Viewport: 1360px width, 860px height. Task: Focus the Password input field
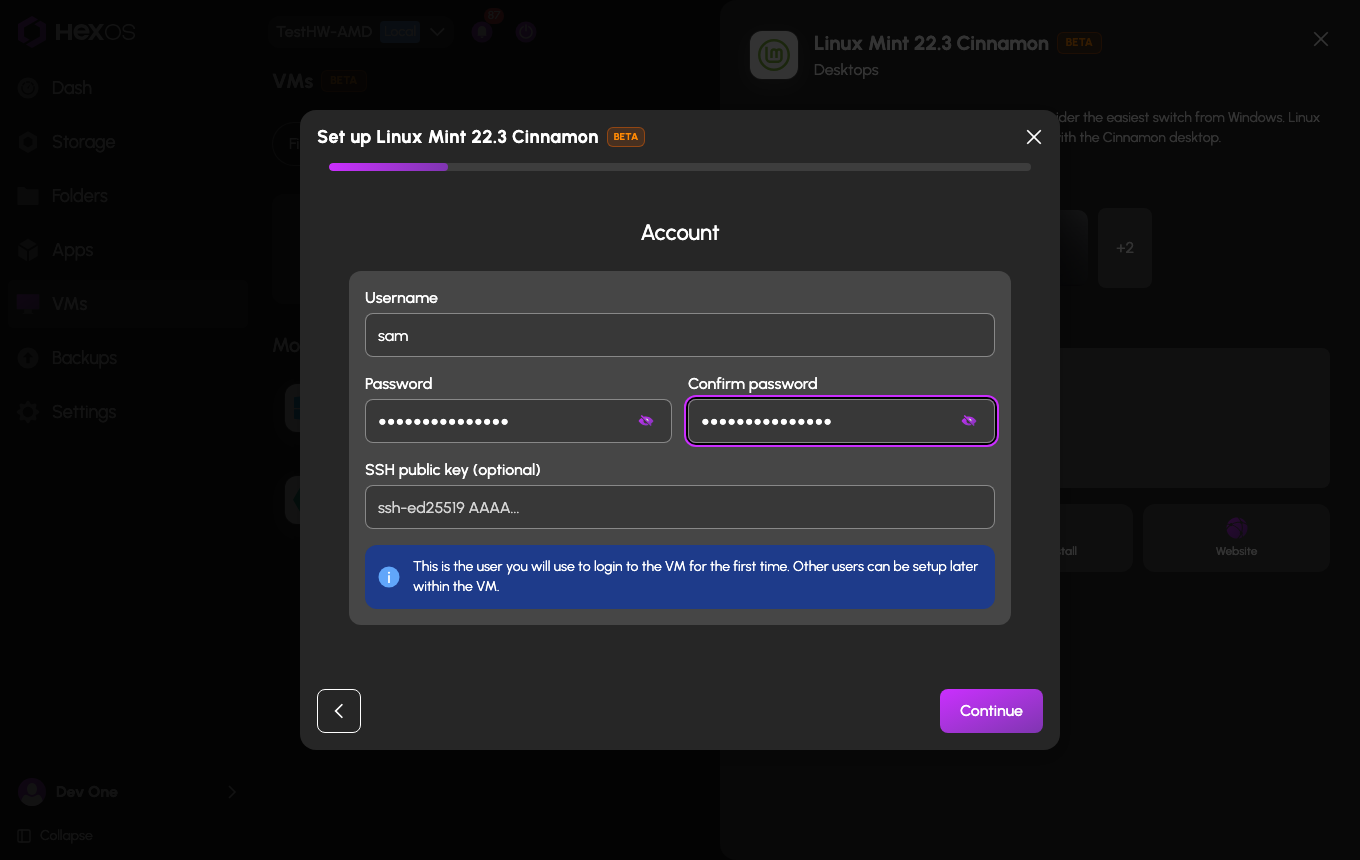518,421
